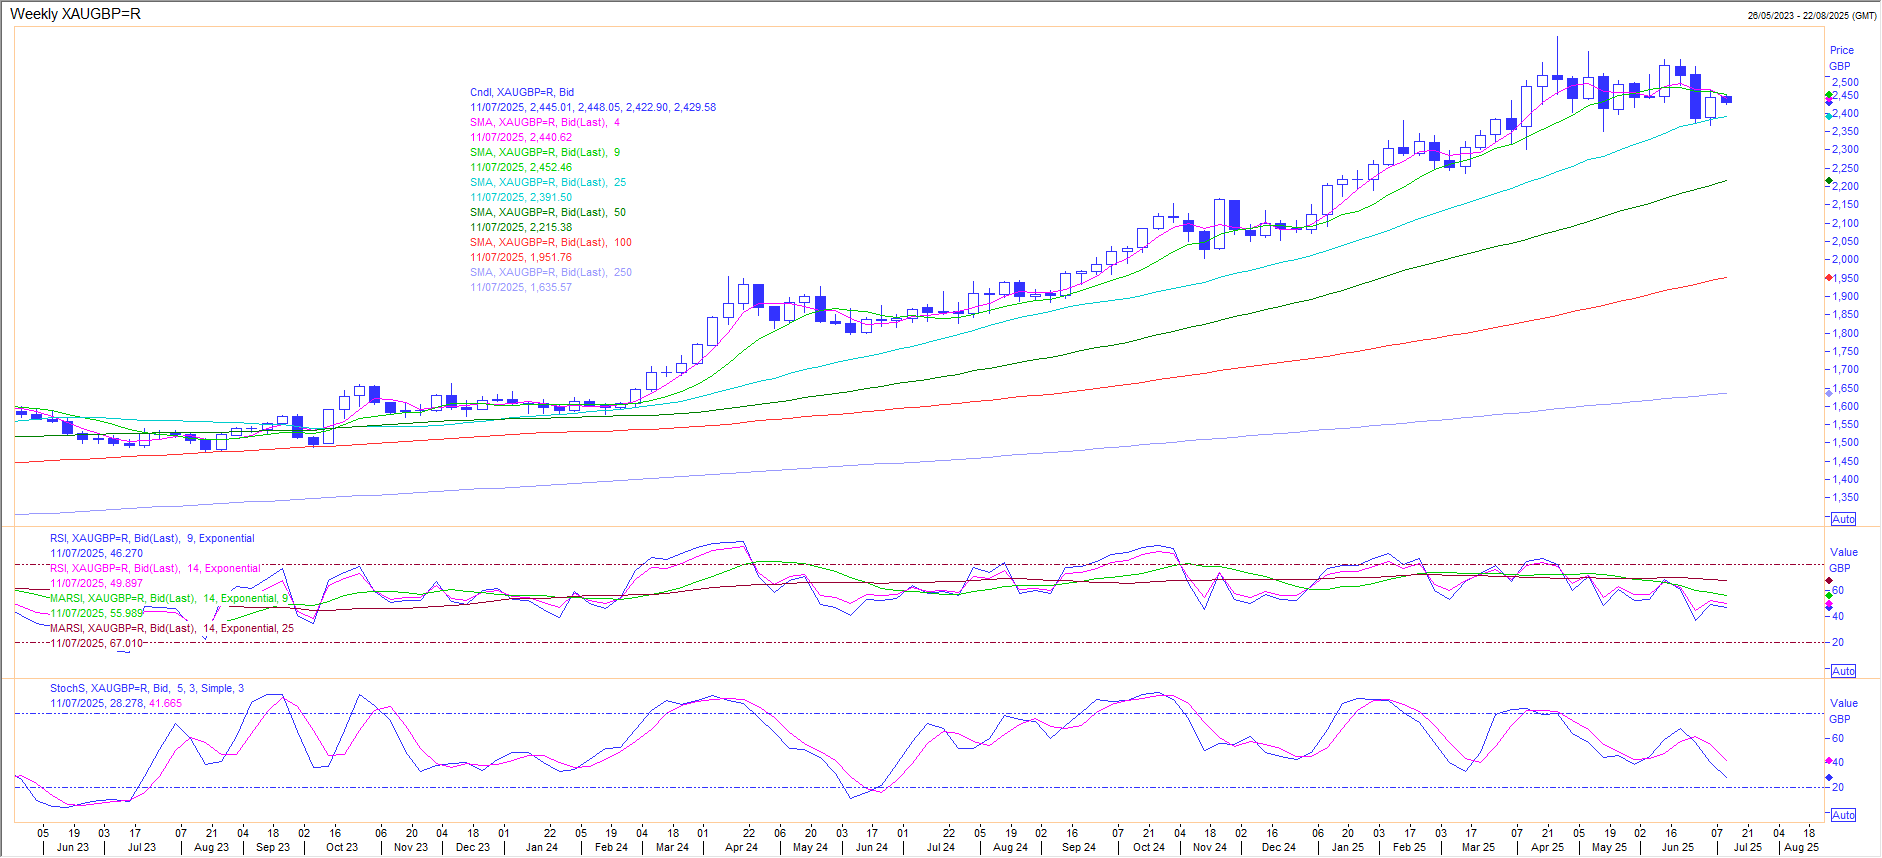The height and width of the screenshot is (858, 1882).
Task: Click the RSI value 46.270
Action: pyautogui.click(x=126, y=553)
